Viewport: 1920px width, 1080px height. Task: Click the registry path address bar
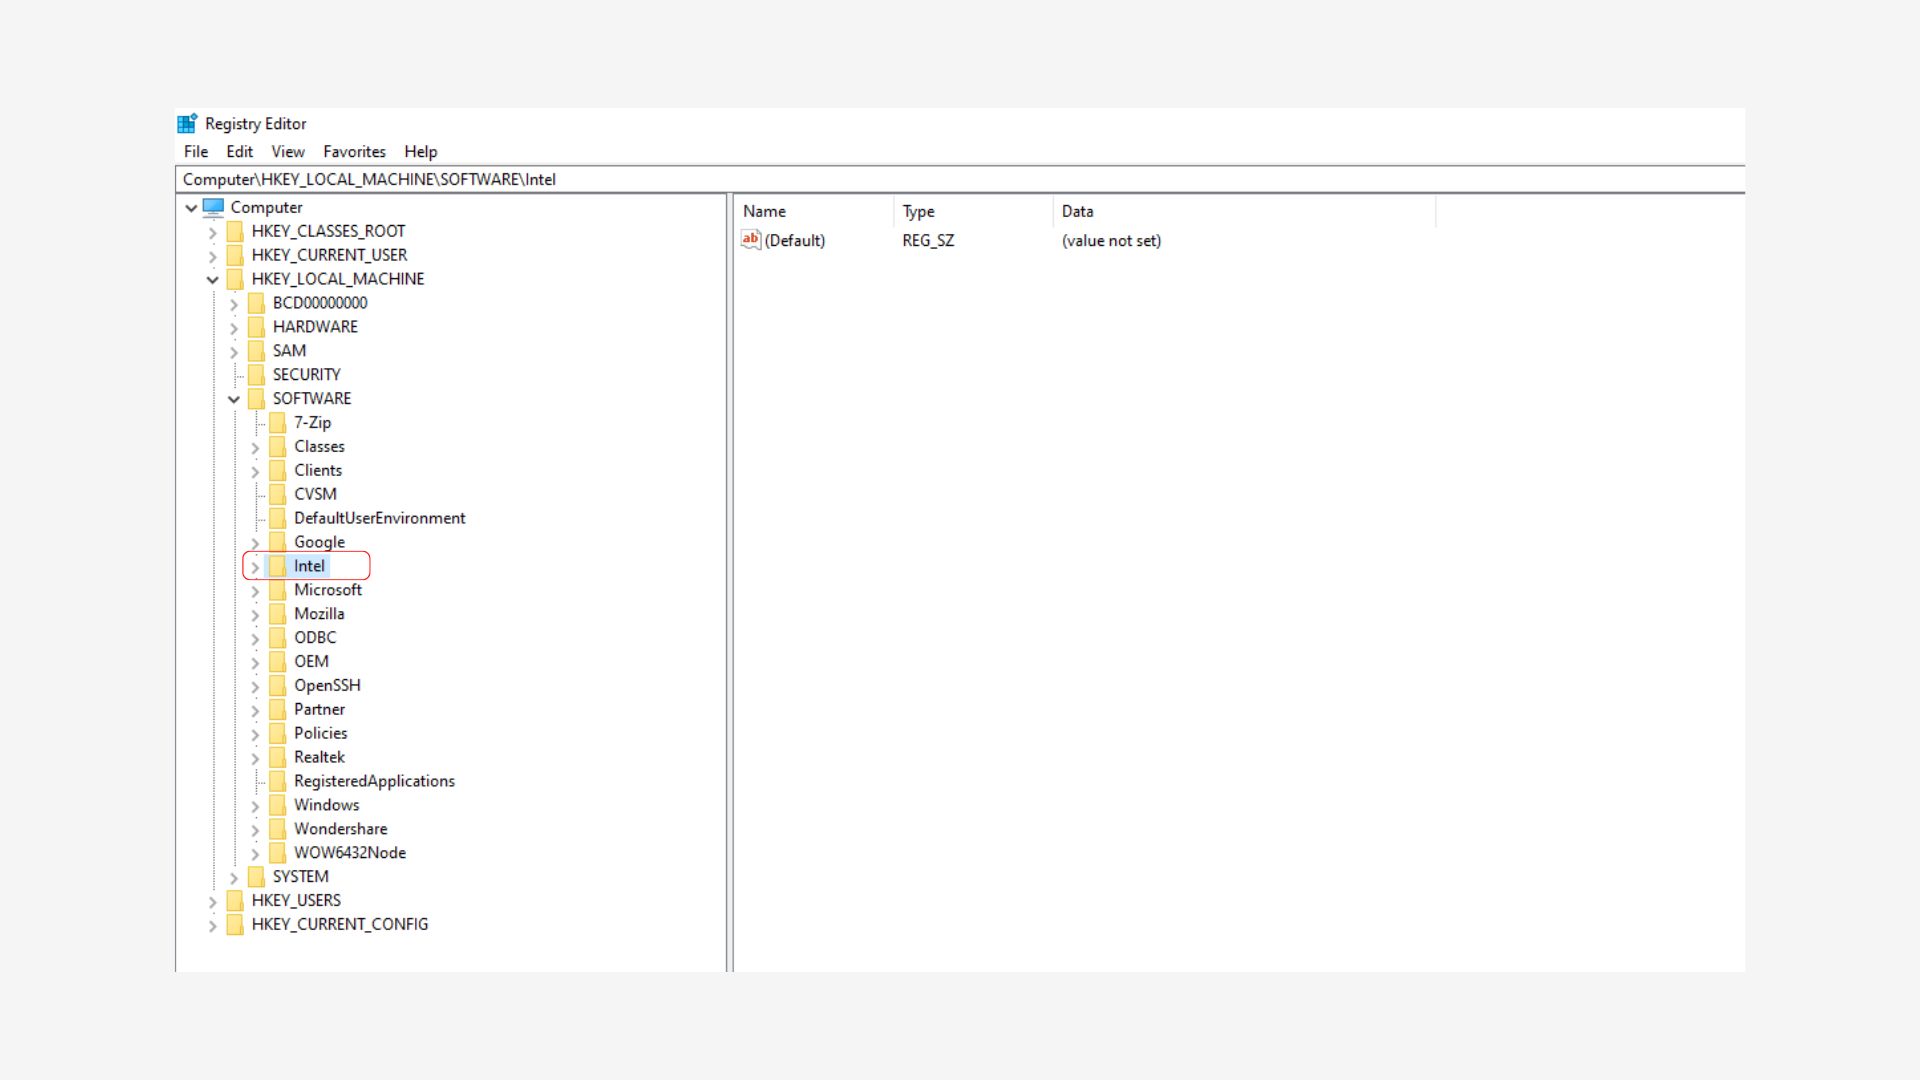[x=900, y=180]
